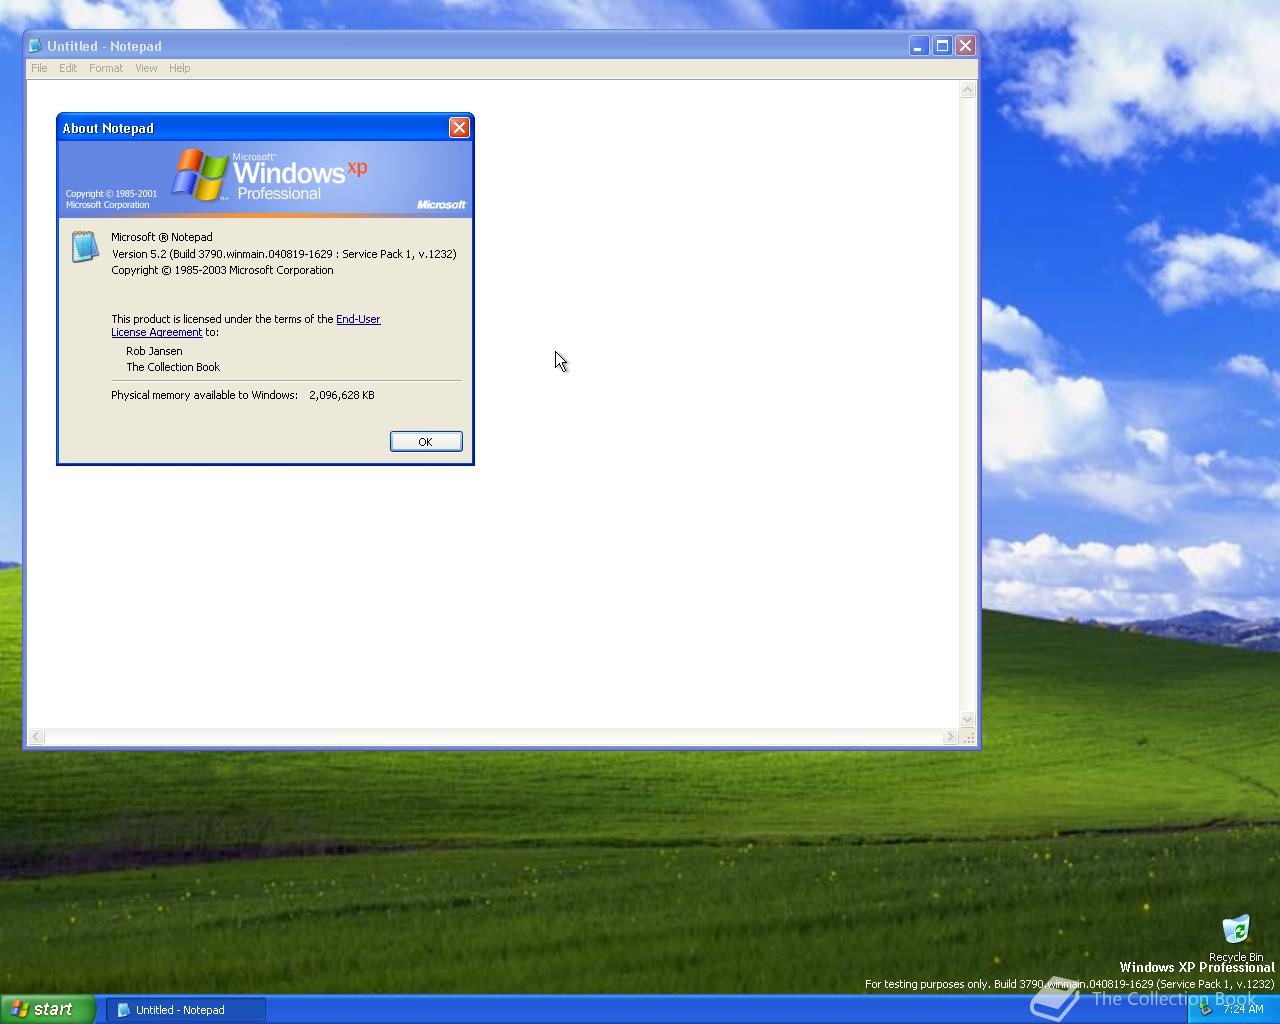The width and height of the screenshot is (1280, 1024).
Task: Close the About Notepad dialog
Action: pos(459,127)
